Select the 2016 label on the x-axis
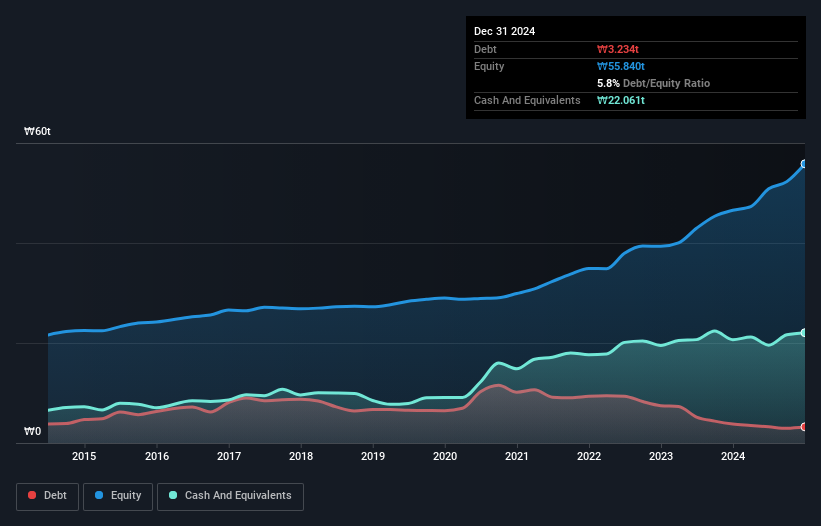 157,456
